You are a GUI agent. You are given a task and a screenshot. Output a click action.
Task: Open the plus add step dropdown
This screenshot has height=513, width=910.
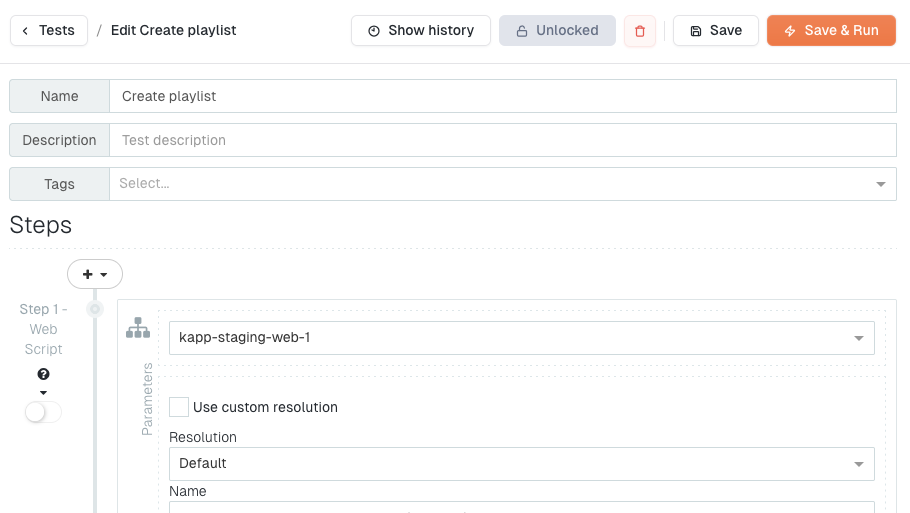95,274
